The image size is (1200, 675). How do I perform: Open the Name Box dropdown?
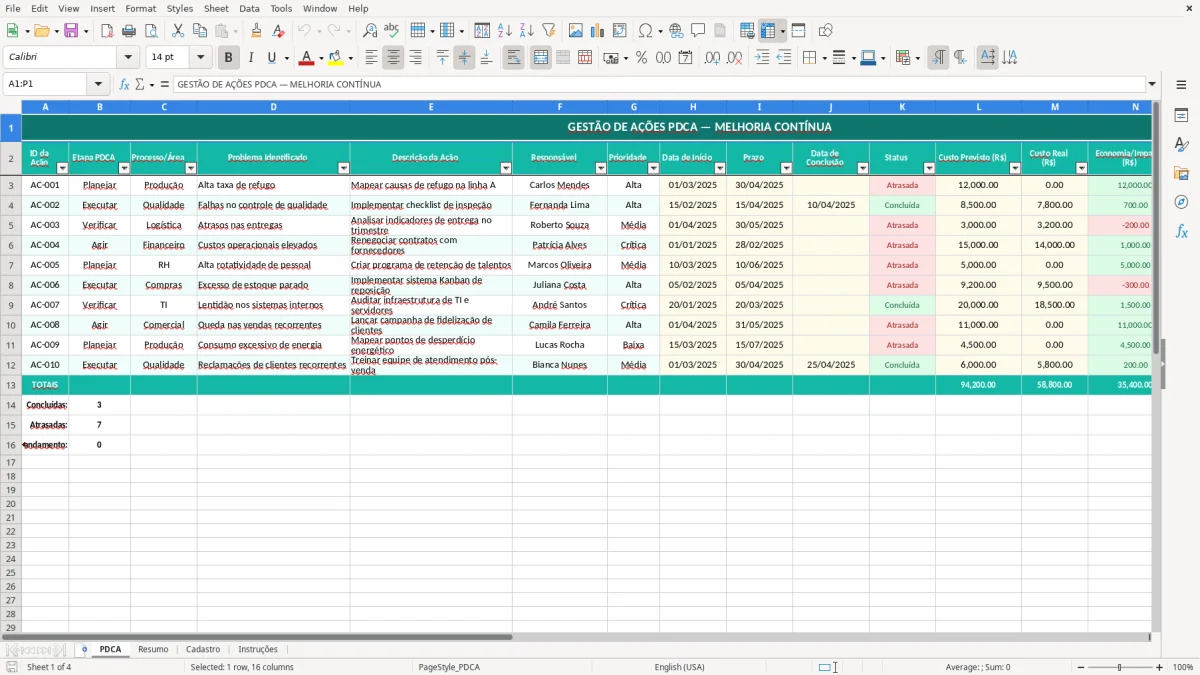click(98, 84)
